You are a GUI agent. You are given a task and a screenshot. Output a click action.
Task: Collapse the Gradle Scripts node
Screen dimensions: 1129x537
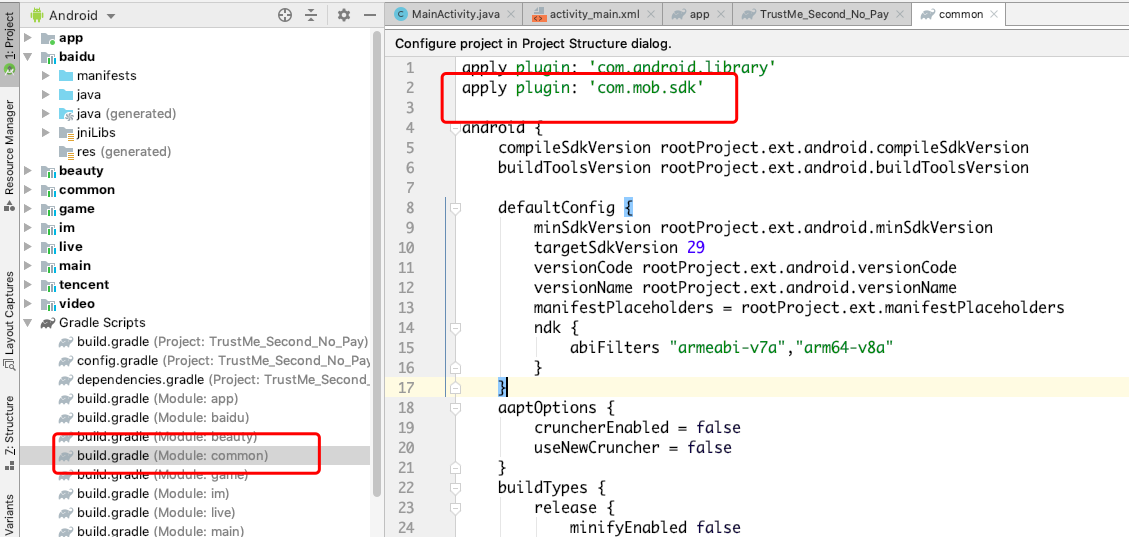coord(28,322)
